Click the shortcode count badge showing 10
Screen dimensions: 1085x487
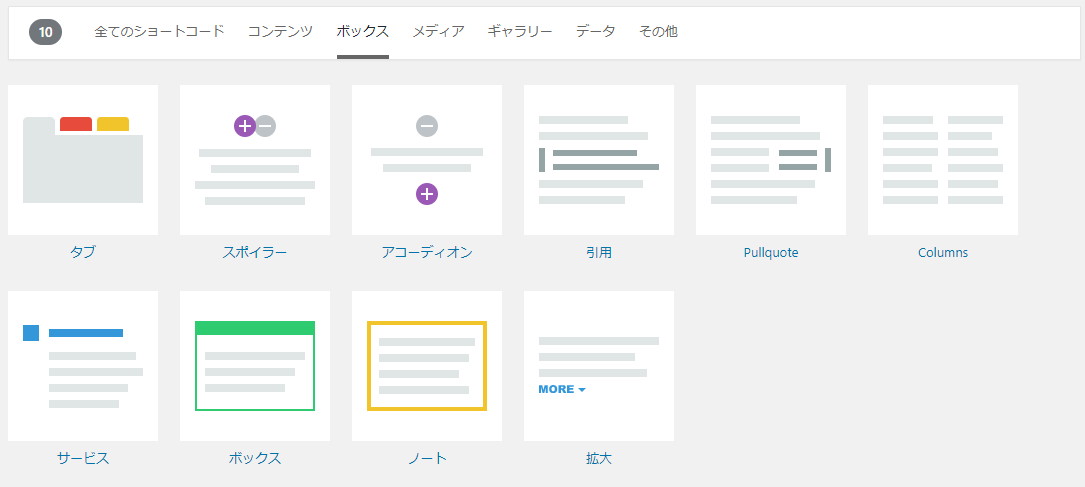pyautogui.click(x=46, y=32)
